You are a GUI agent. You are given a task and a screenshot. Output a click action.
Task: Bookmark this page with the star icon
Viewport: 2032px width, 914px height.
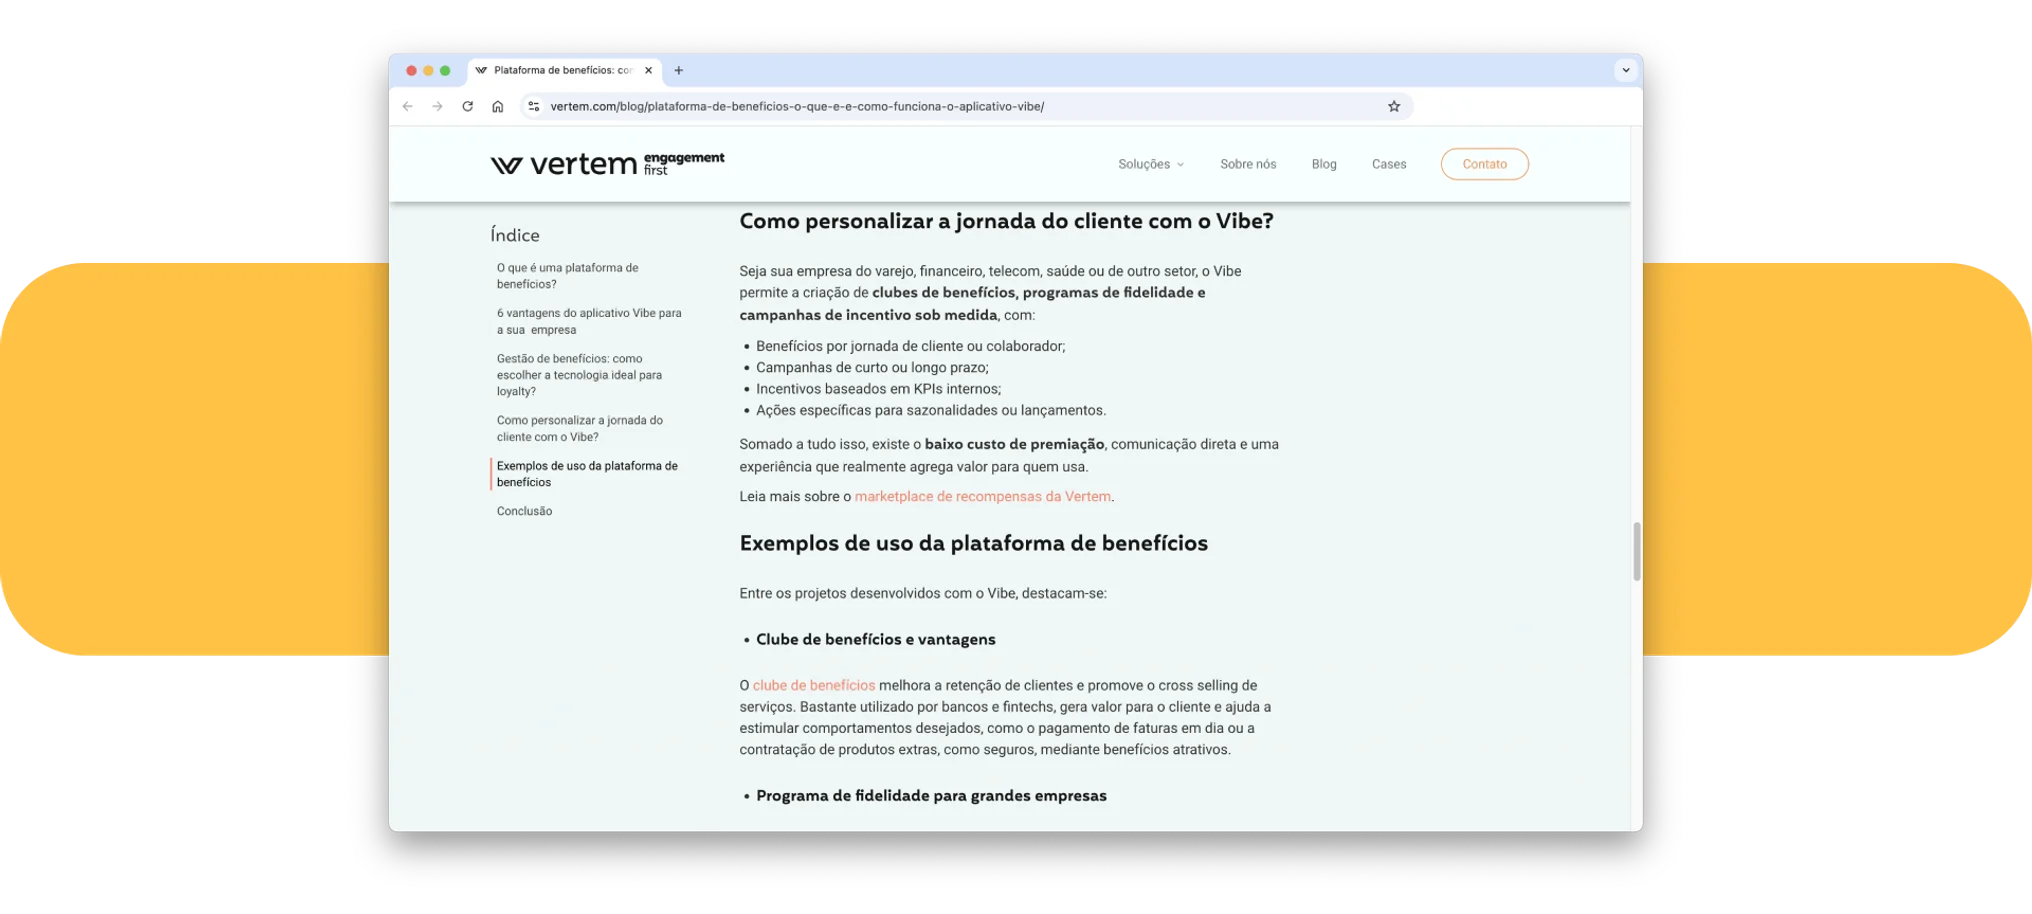pos(1394,106)
